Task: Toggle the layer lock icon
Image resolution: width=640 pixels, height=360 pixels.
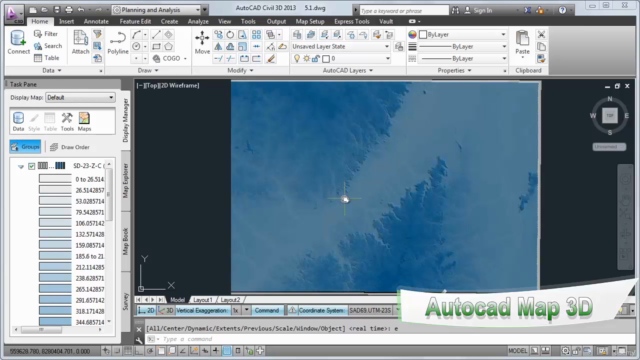Action: [316, 59]
